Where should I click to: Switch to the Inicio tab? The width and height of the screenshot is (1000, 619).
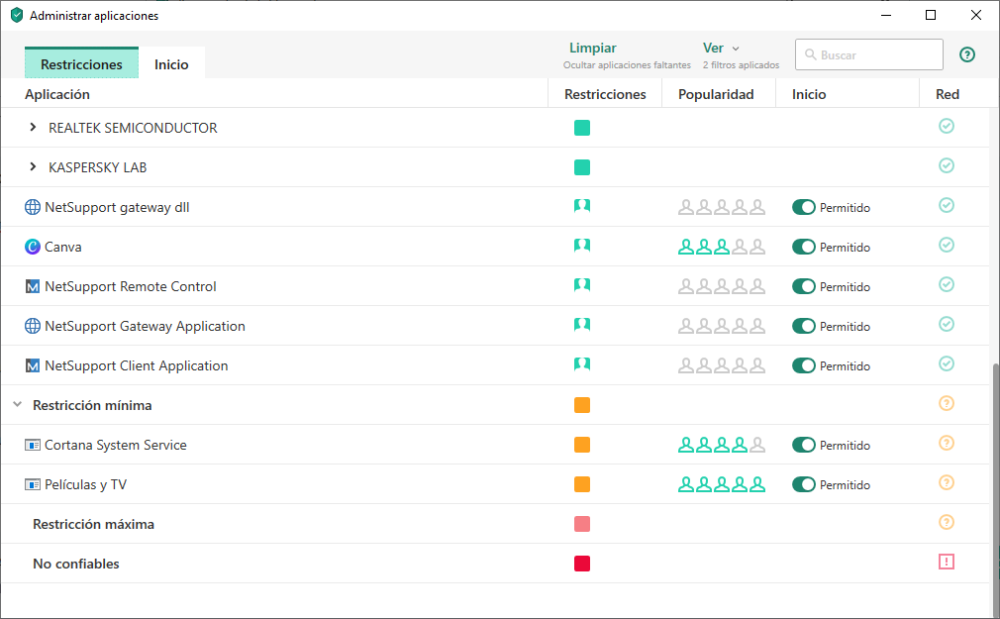click(171, 64)
